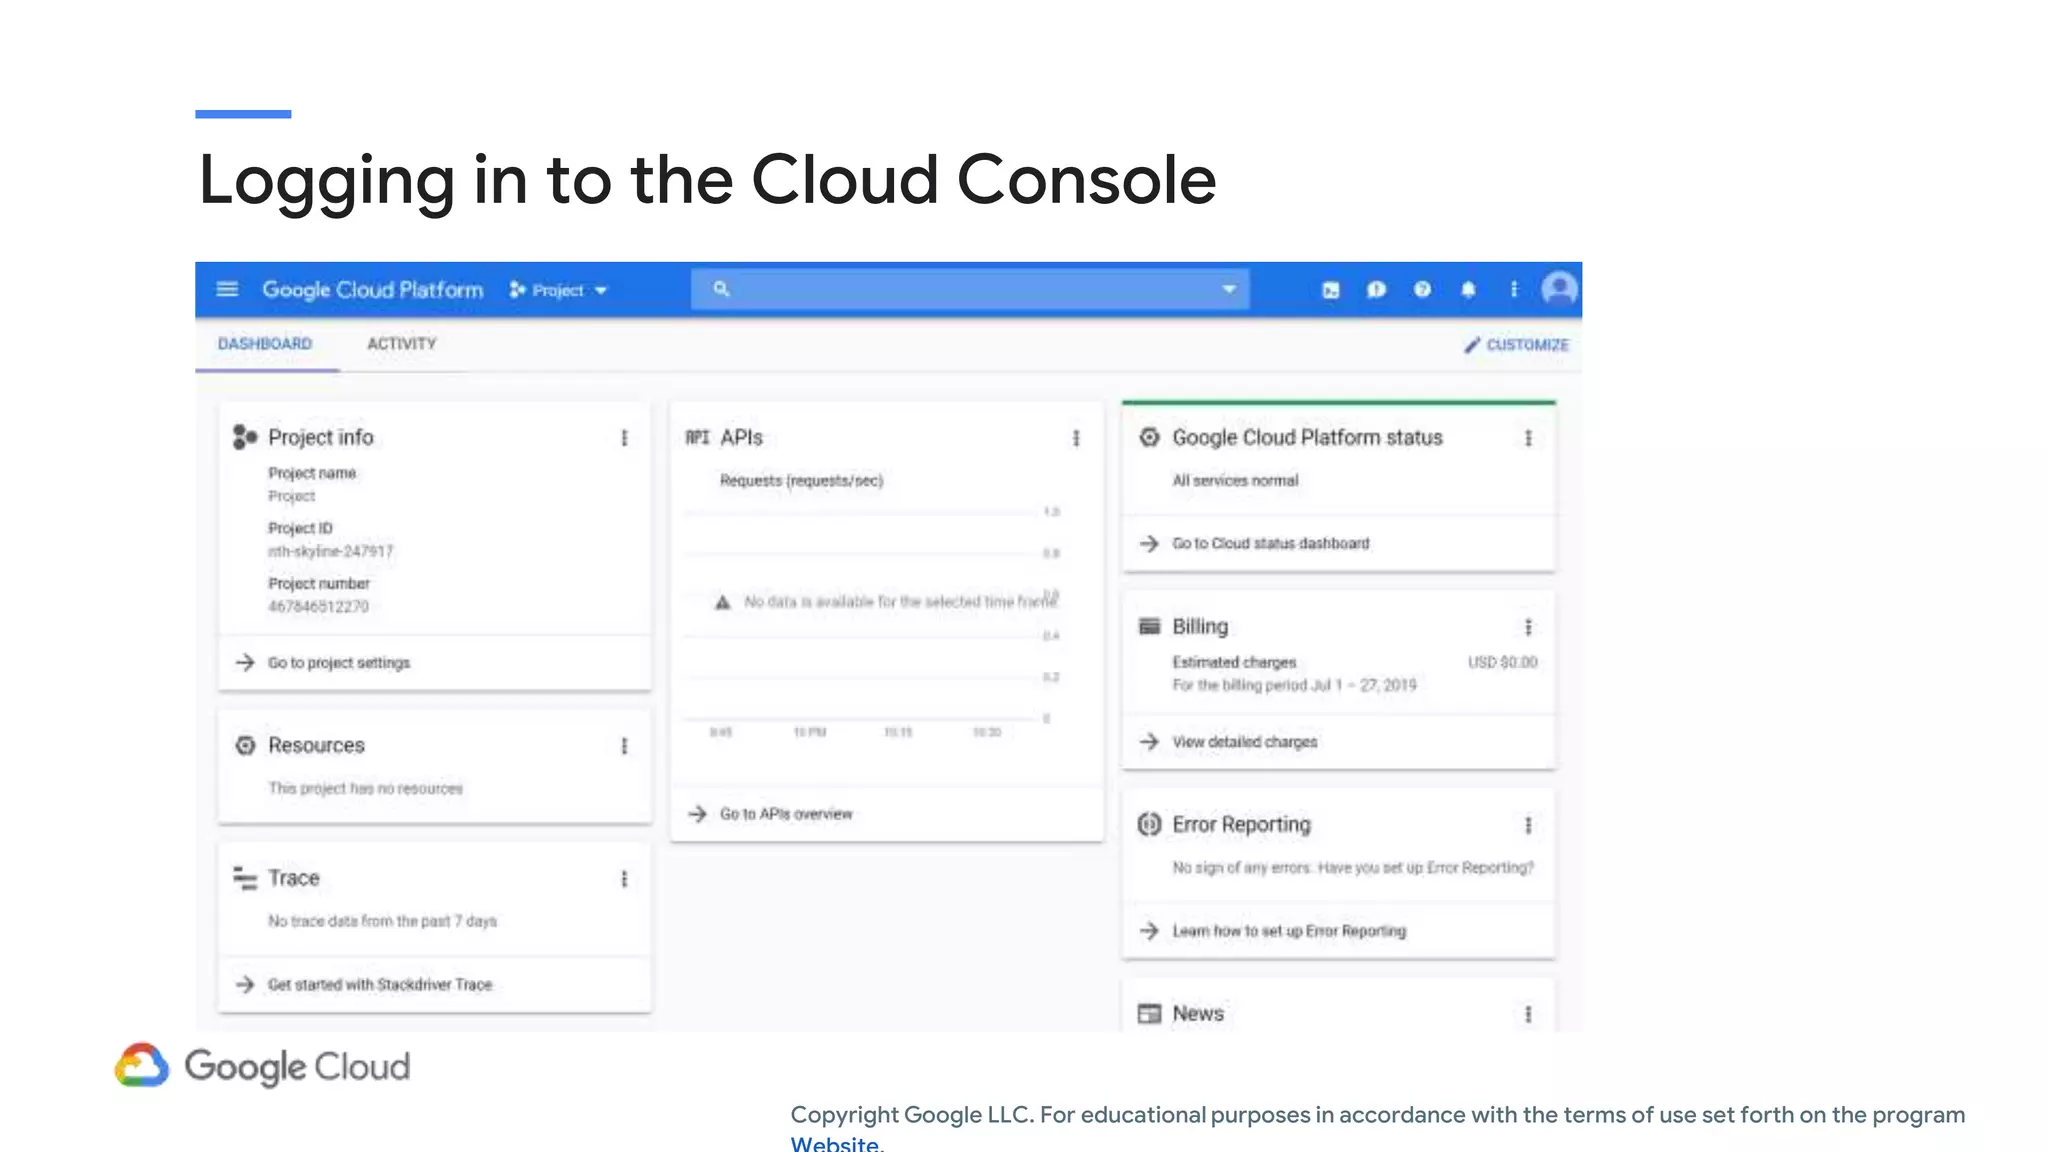Image resolution: width=2048 pixels, height=1152 pixels.
Task: Show notifications via the bell icon
Action: pos(1468,289)
